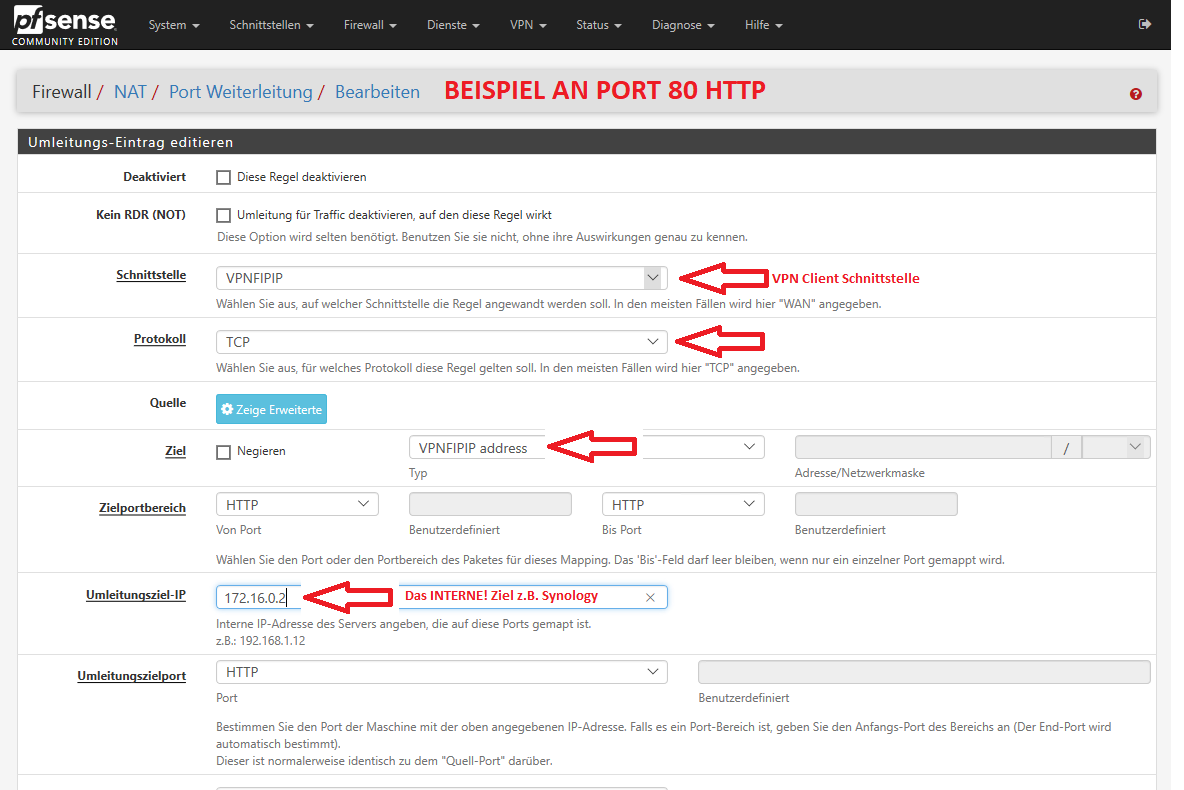Click the NAT breadcrumb link
Screen dimensions: 1184x790
tap(130, 92)
